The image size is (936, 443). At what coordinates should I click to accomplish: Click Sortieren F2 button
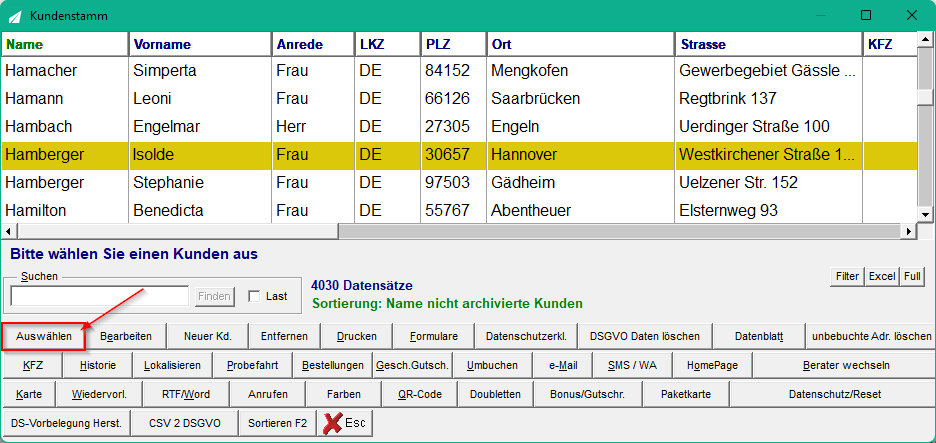(x=278, y=423)
